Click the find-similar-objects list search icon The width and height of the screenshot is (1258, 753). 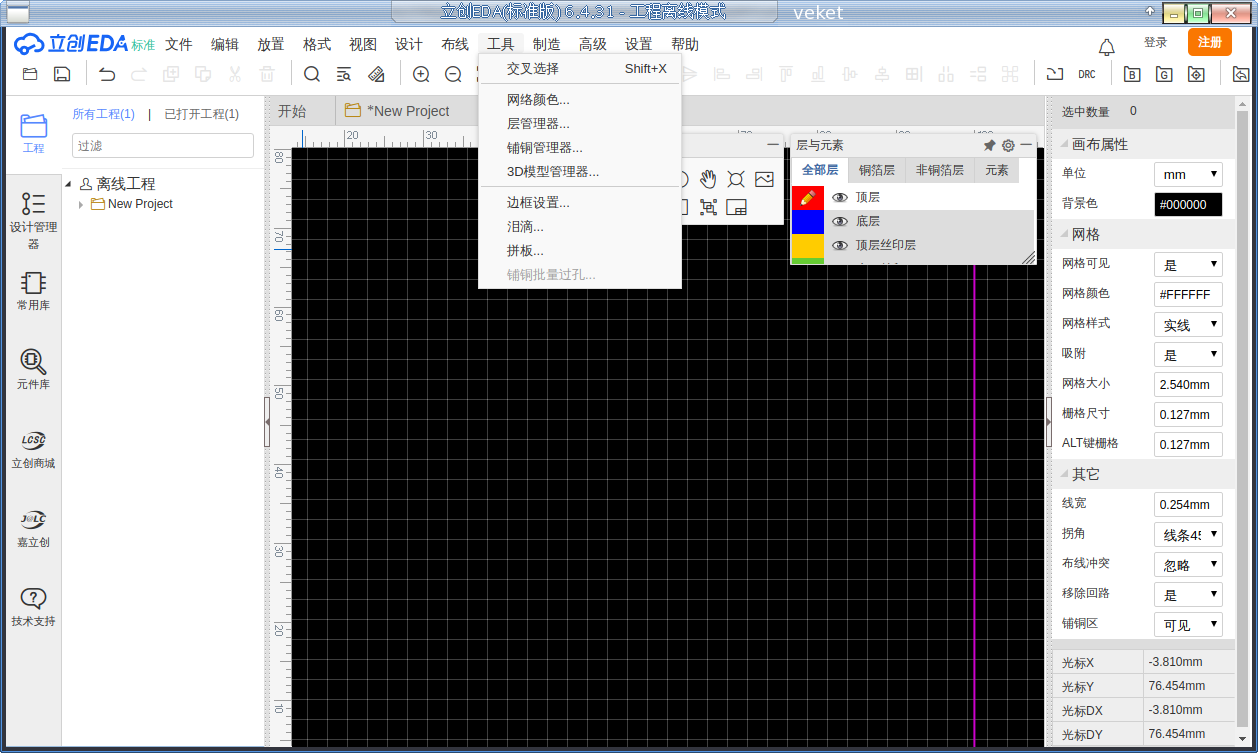coord(344,74)
